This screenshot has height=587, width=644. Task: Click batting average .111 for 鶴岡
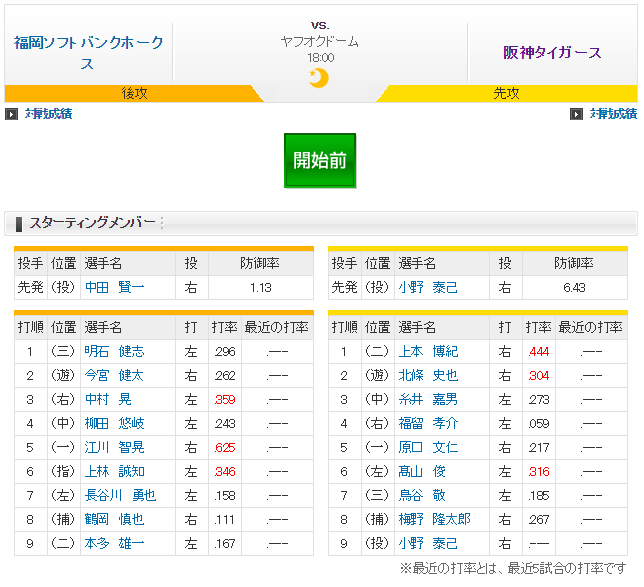tap(224, 520)
